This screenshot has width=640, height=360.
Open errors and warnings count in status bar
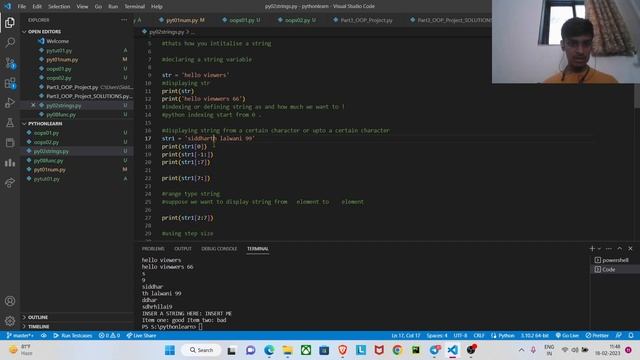[x=109, y=336]
